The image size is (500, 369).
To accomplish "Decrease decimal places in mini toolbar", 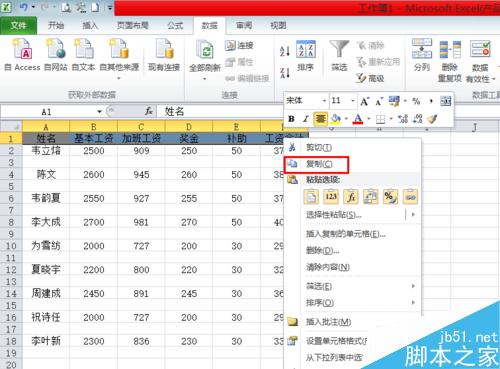I will (417, 119).
